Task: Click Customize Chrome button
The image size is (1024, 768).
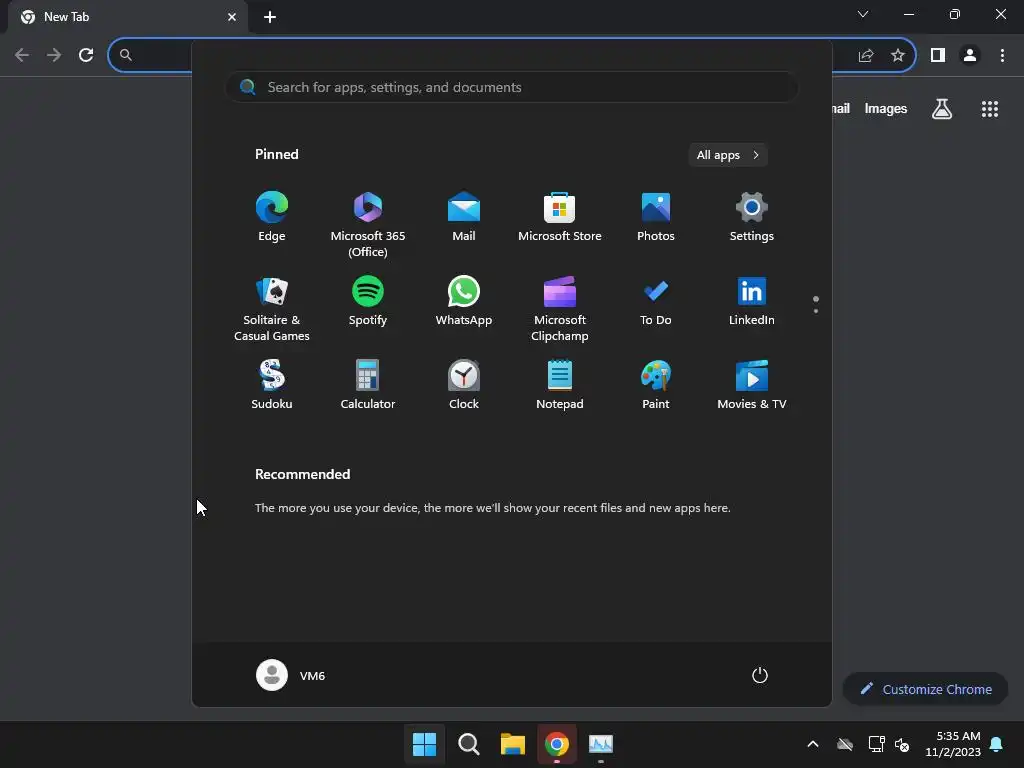Action: [925, 689]
